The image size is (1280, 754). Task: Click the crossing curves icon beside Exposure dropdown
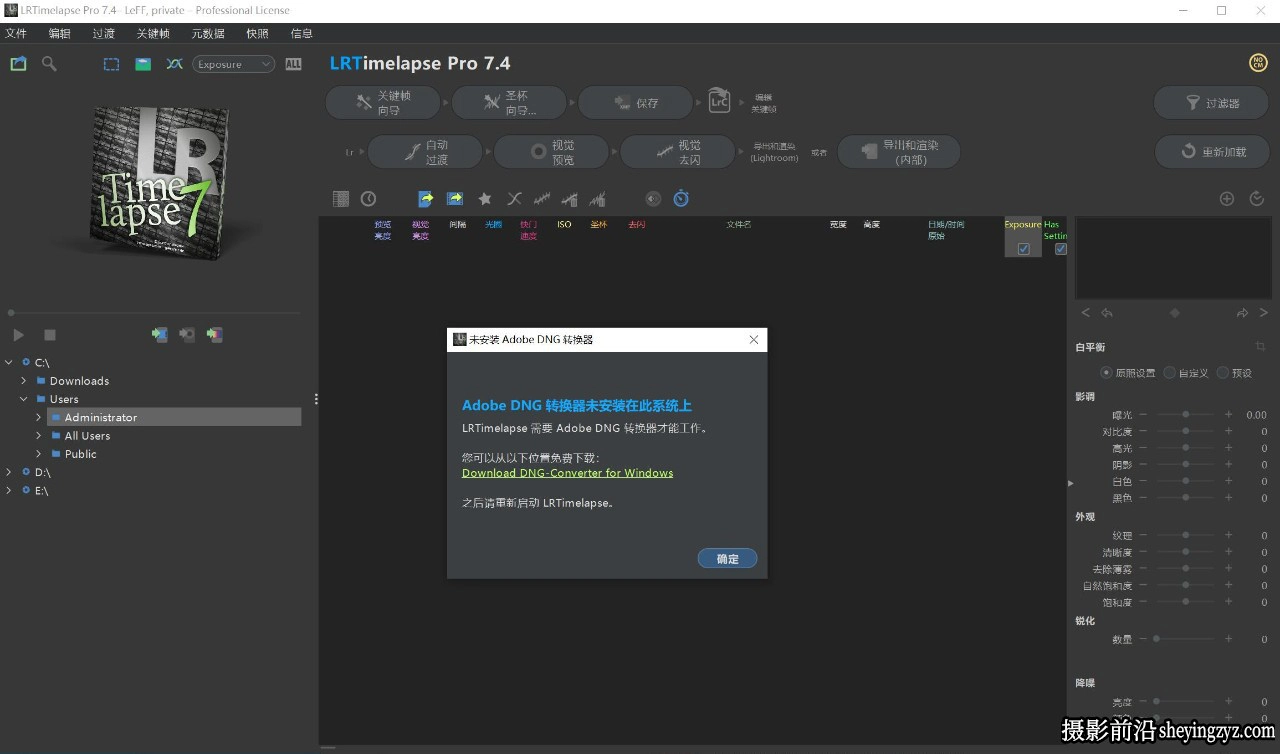coord(174,64)
